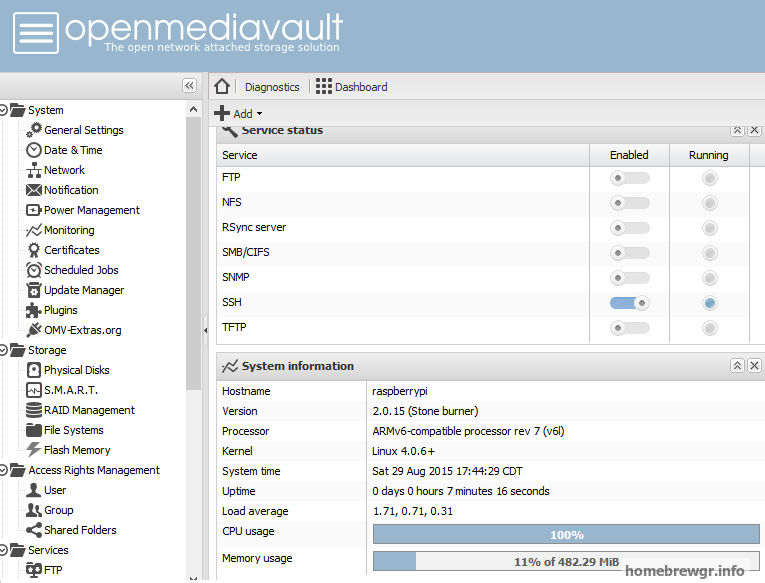
Task: Click the General Settings gear icon
Action: coord(34,130)
